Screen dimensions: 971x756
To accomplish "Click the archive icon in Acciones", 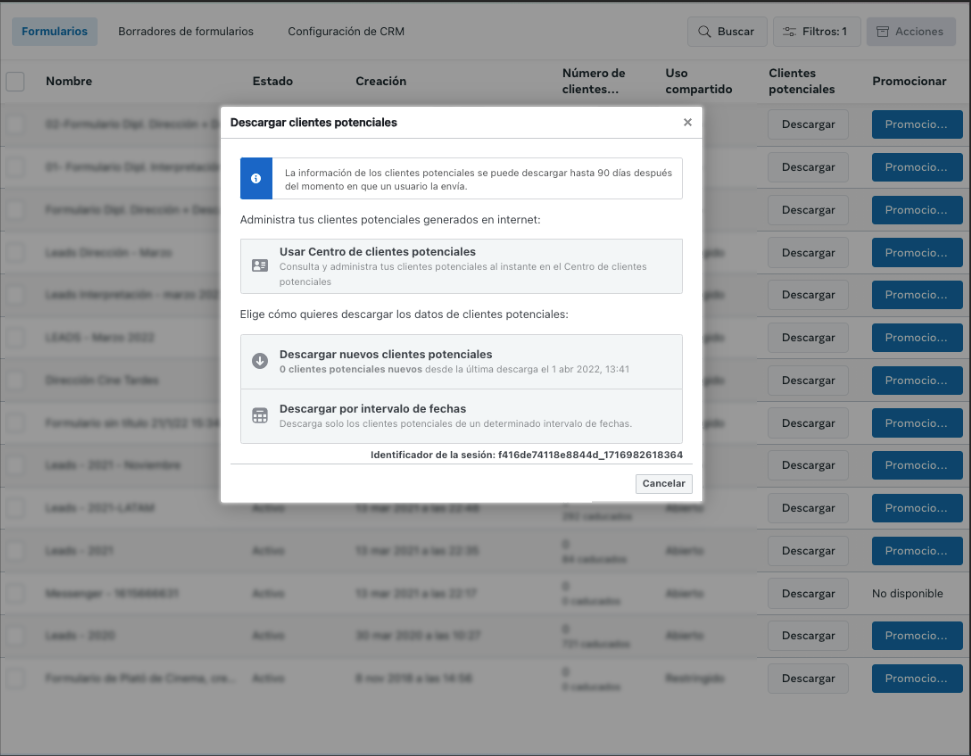I will point(882,32).
